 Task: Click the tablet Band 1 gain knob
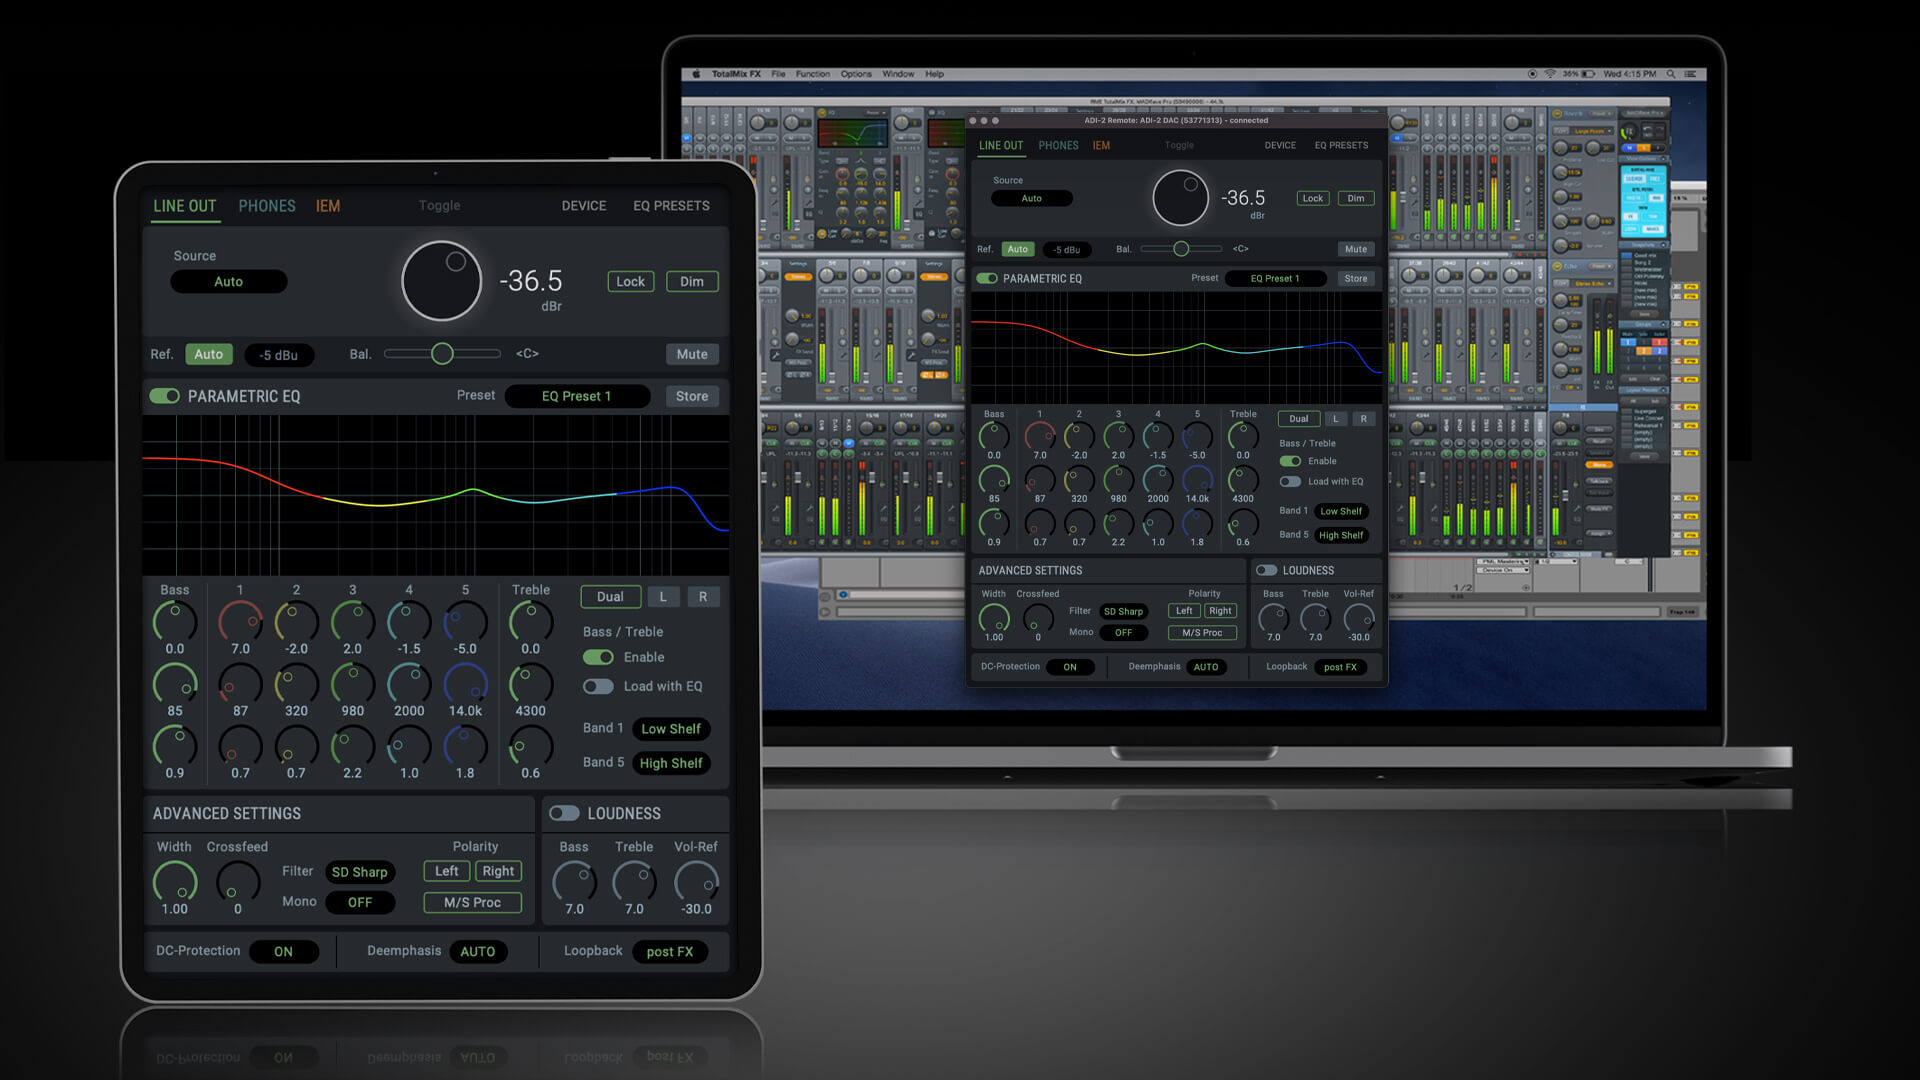pyautogui.click(x=240, y=621)
